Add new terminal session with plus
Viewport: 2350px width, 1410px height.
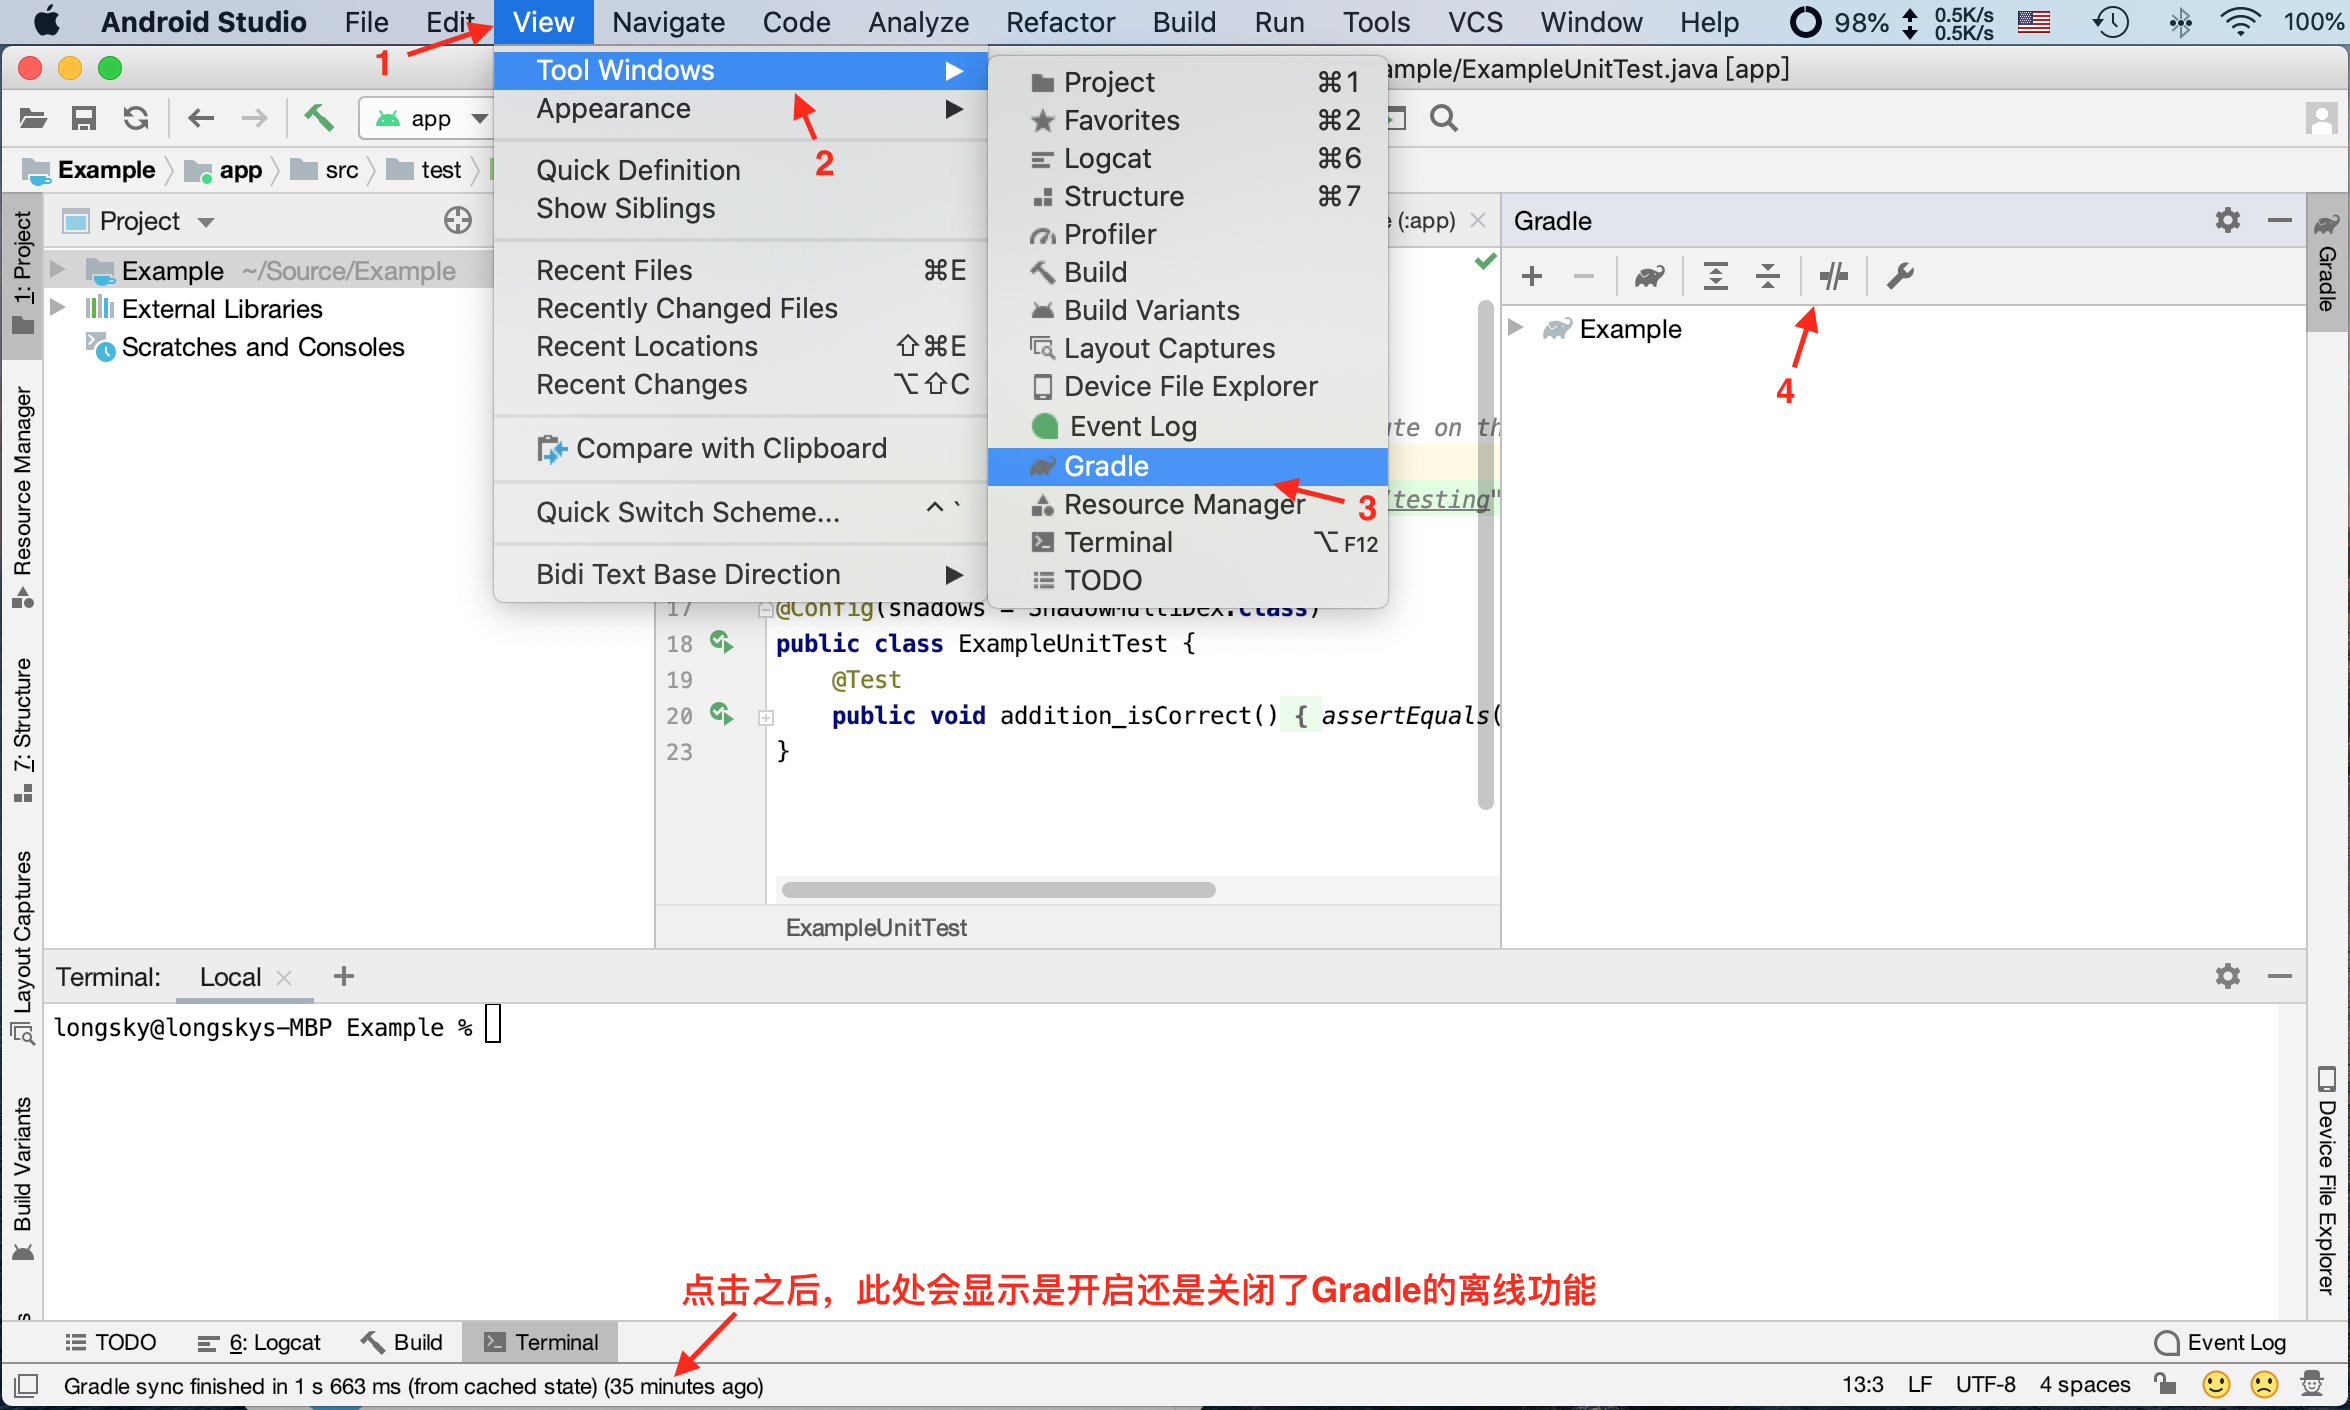pyautogui.click(x=344, y=976)
